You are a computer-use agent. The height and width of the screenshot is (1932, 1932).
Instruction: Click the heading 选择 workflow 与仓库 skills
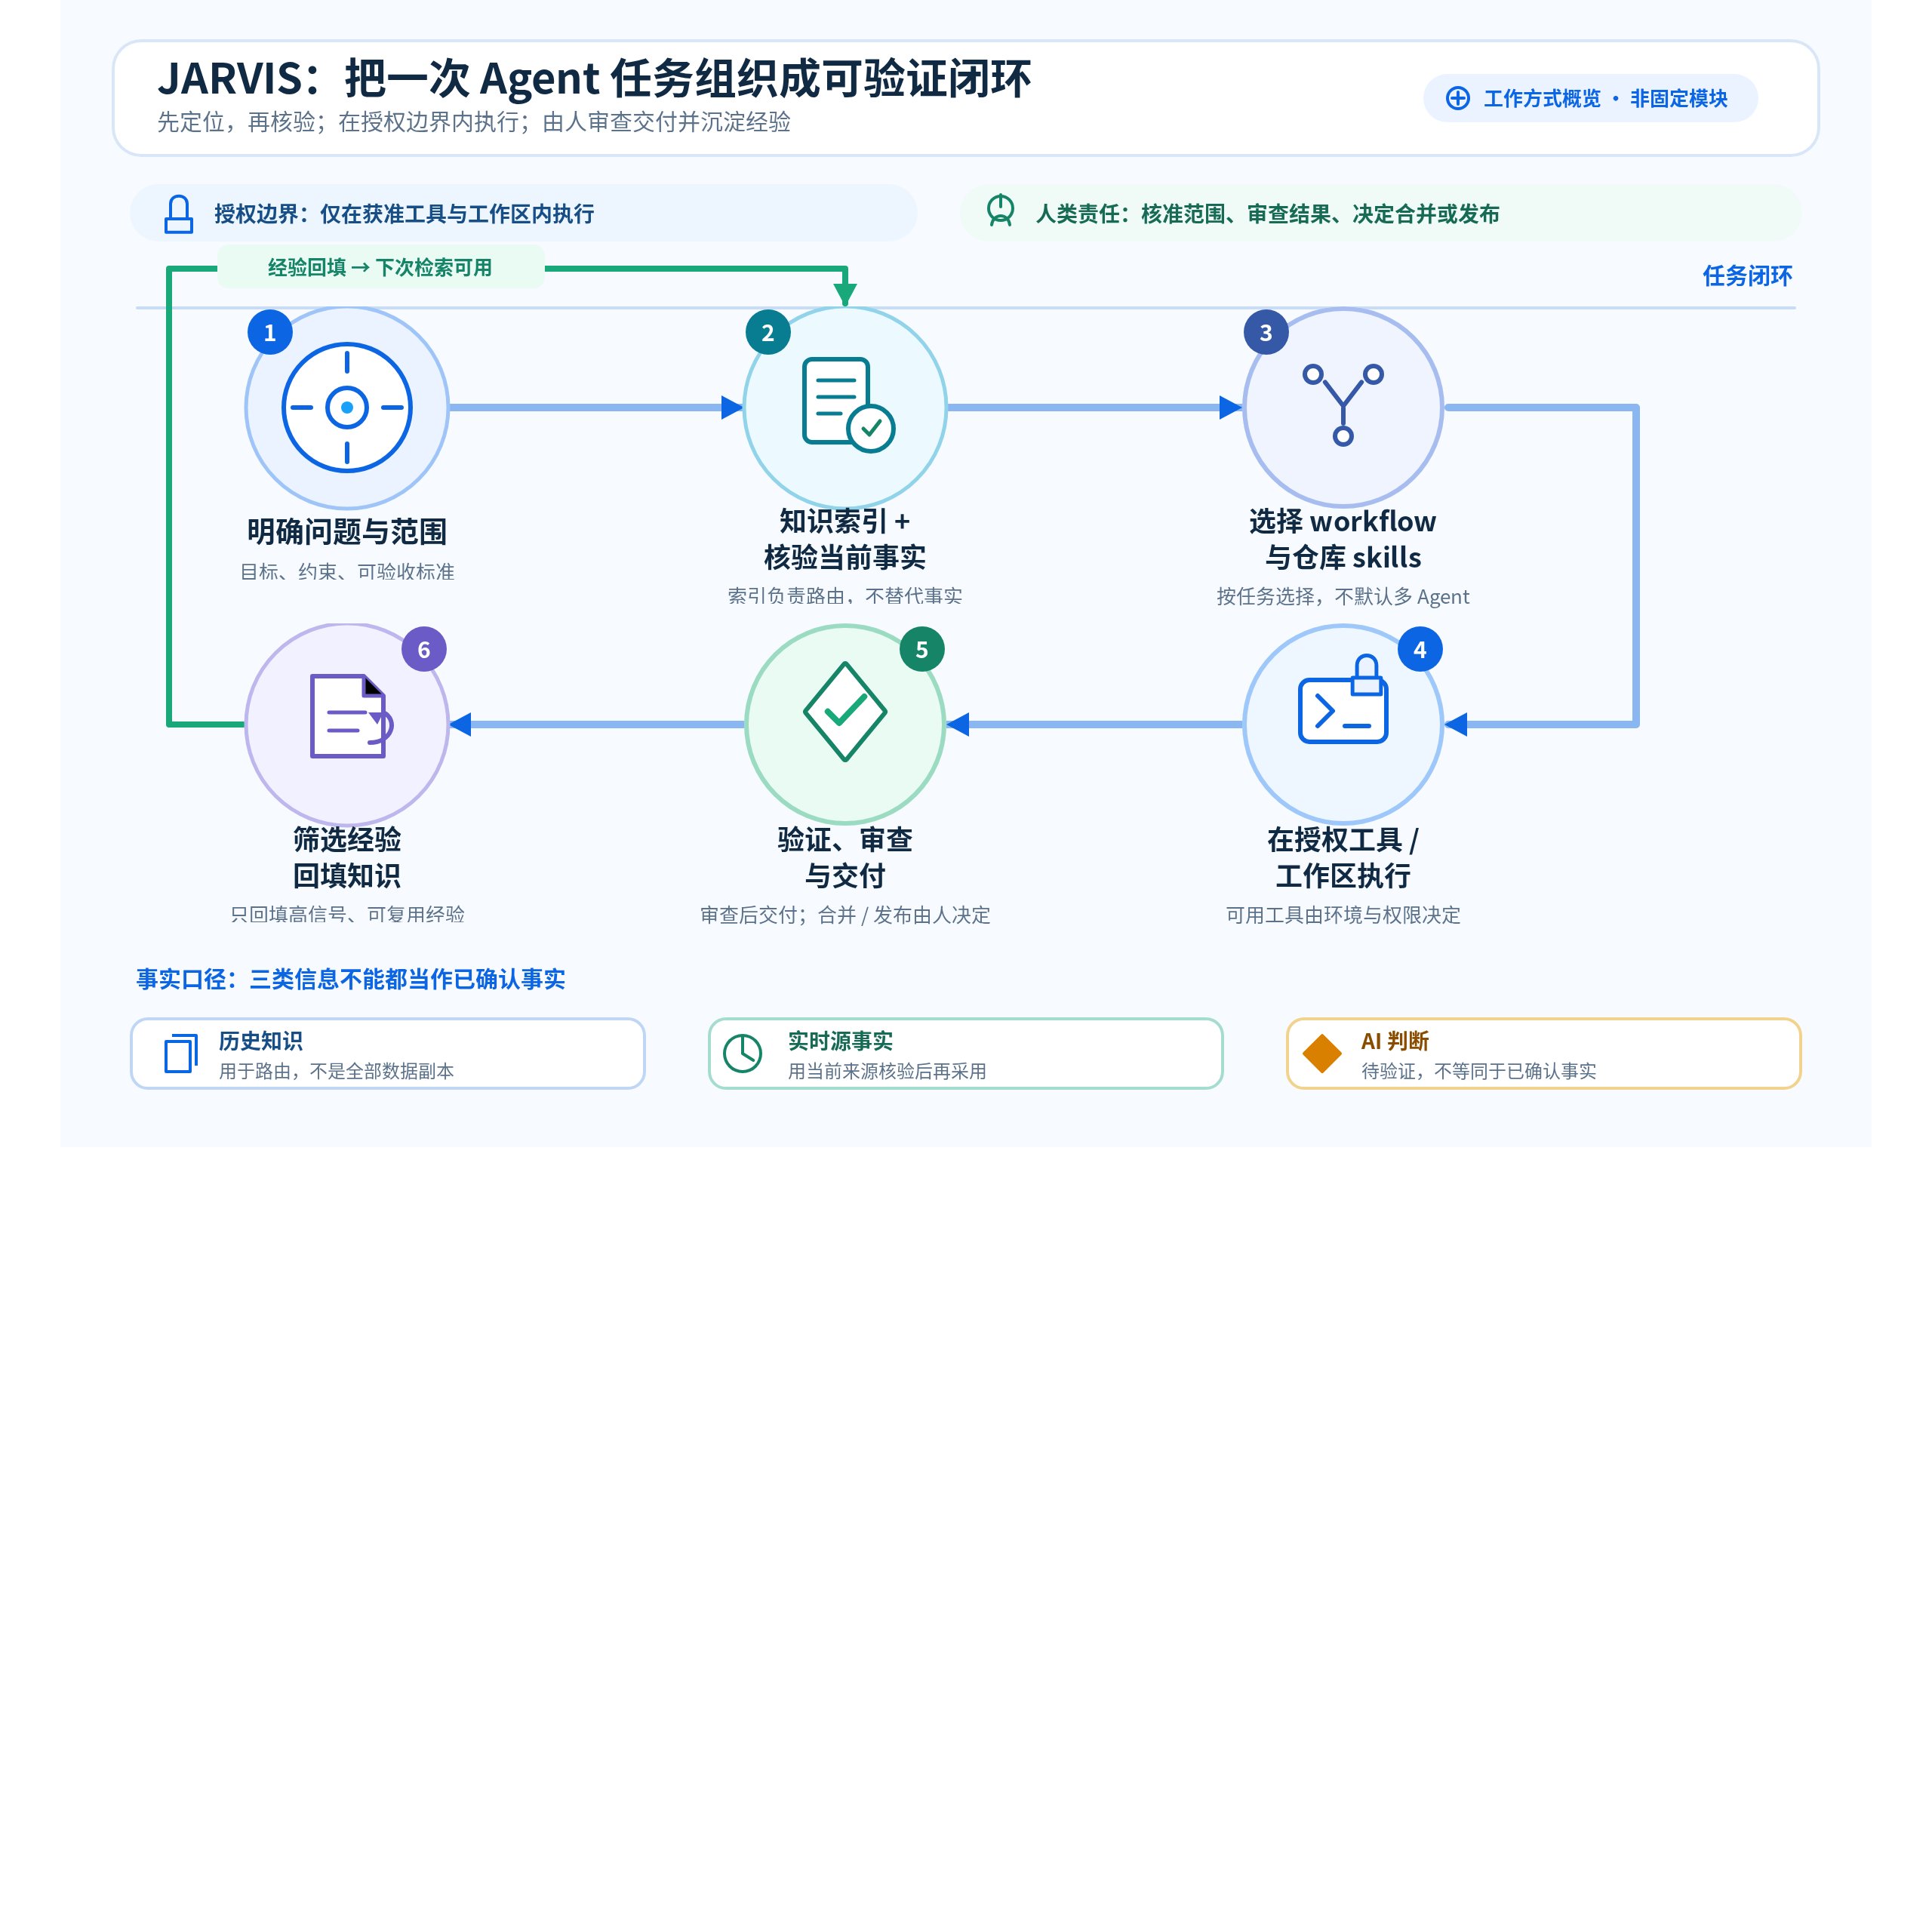click(1343, 539)
